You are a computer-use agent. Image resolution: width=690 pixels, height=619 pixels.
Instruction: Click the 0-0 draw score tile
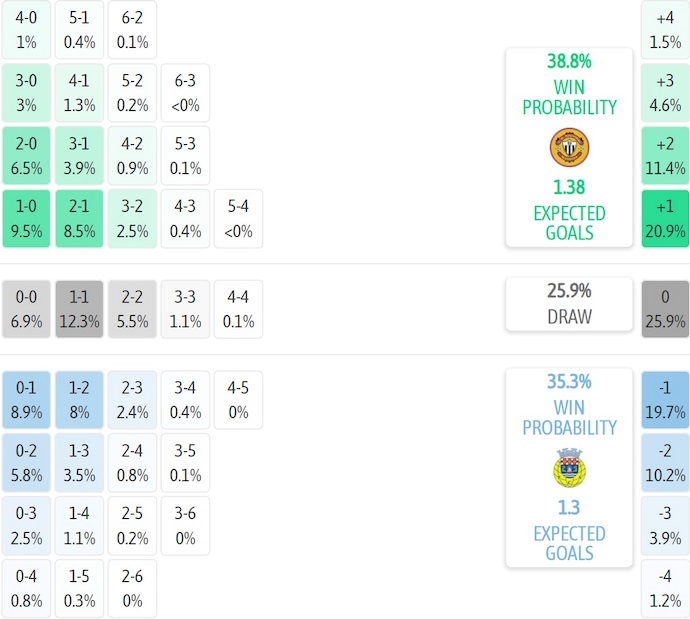point(26,309)
